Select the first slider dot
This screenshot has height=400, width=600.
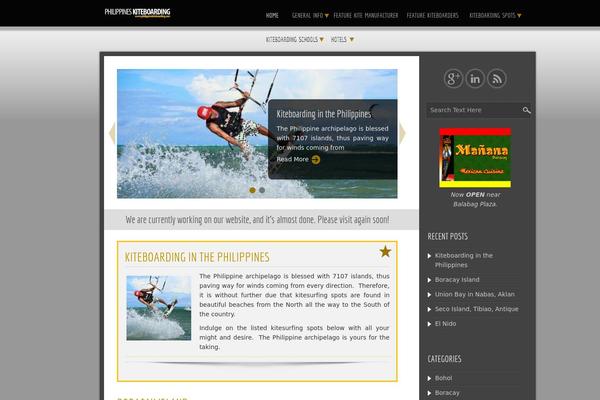click(x=253, y=190)
